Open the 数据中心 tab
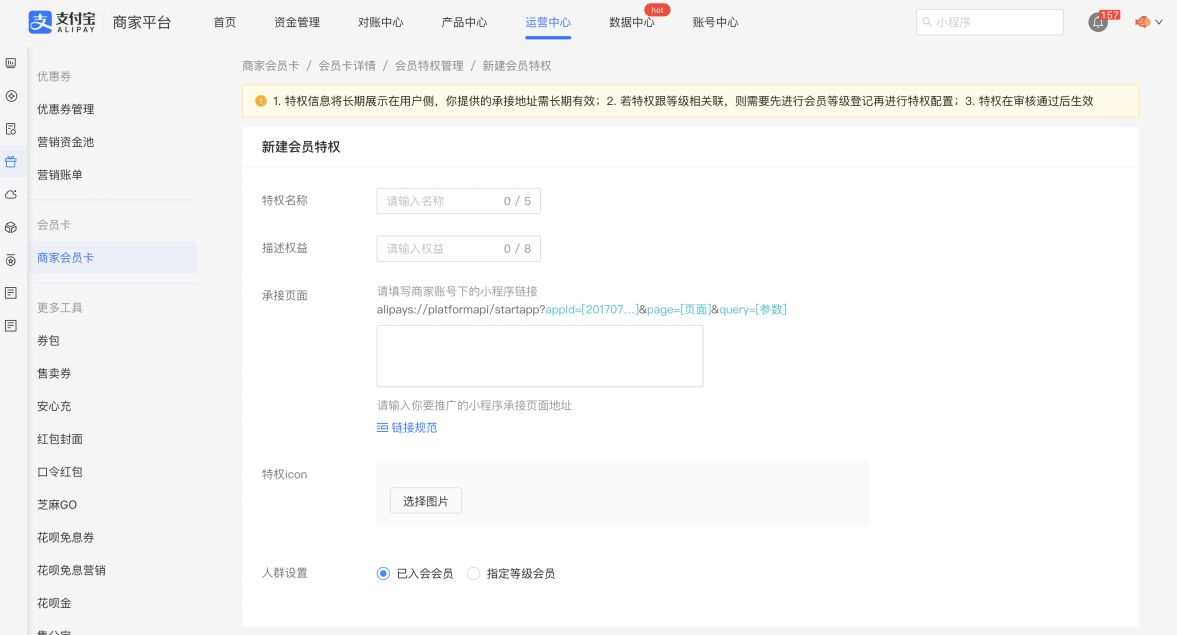1177x635 pixels. pyautogui.click(x=632, y=23)
